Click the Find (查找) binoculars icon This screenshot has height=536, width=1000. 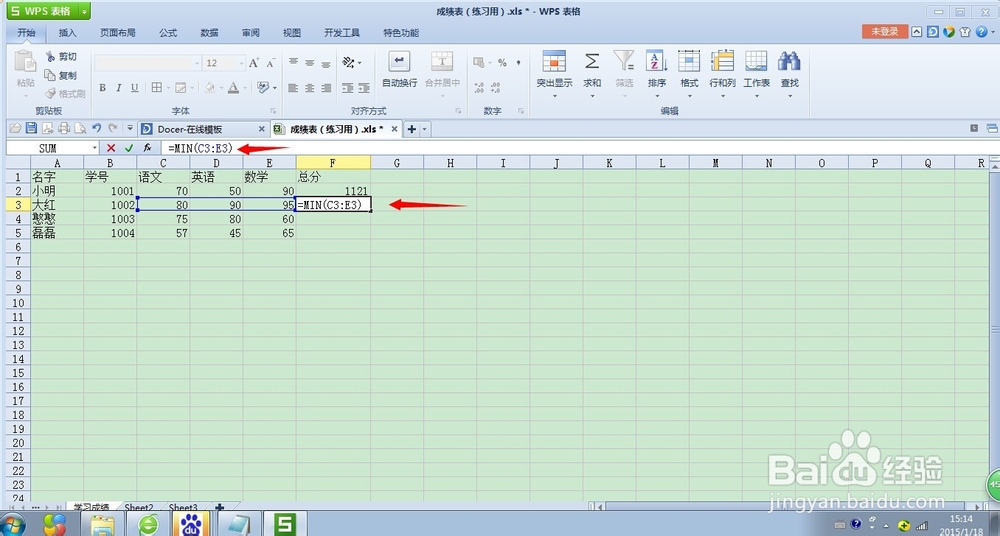pyautogui.click(x=790, y=61)
